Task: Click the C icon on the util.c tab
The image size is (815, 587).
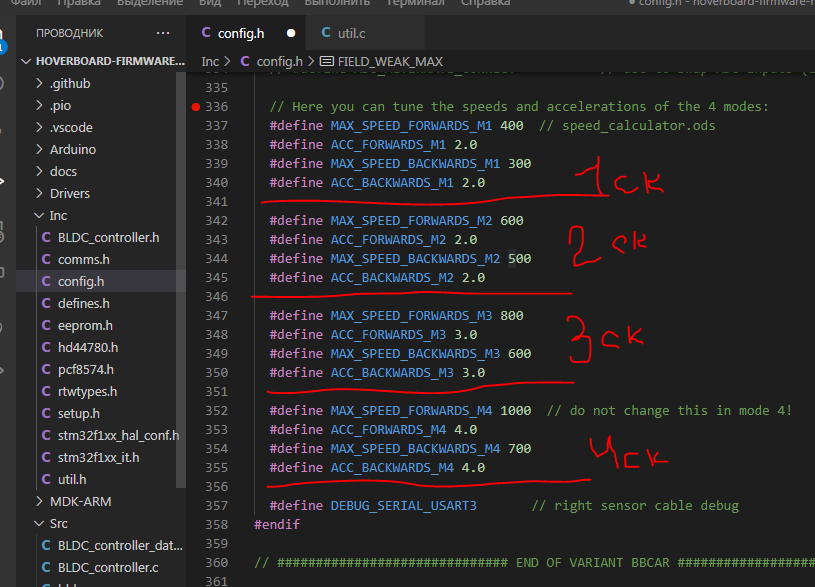Action: pyautogui.click(x=325, y=33)
